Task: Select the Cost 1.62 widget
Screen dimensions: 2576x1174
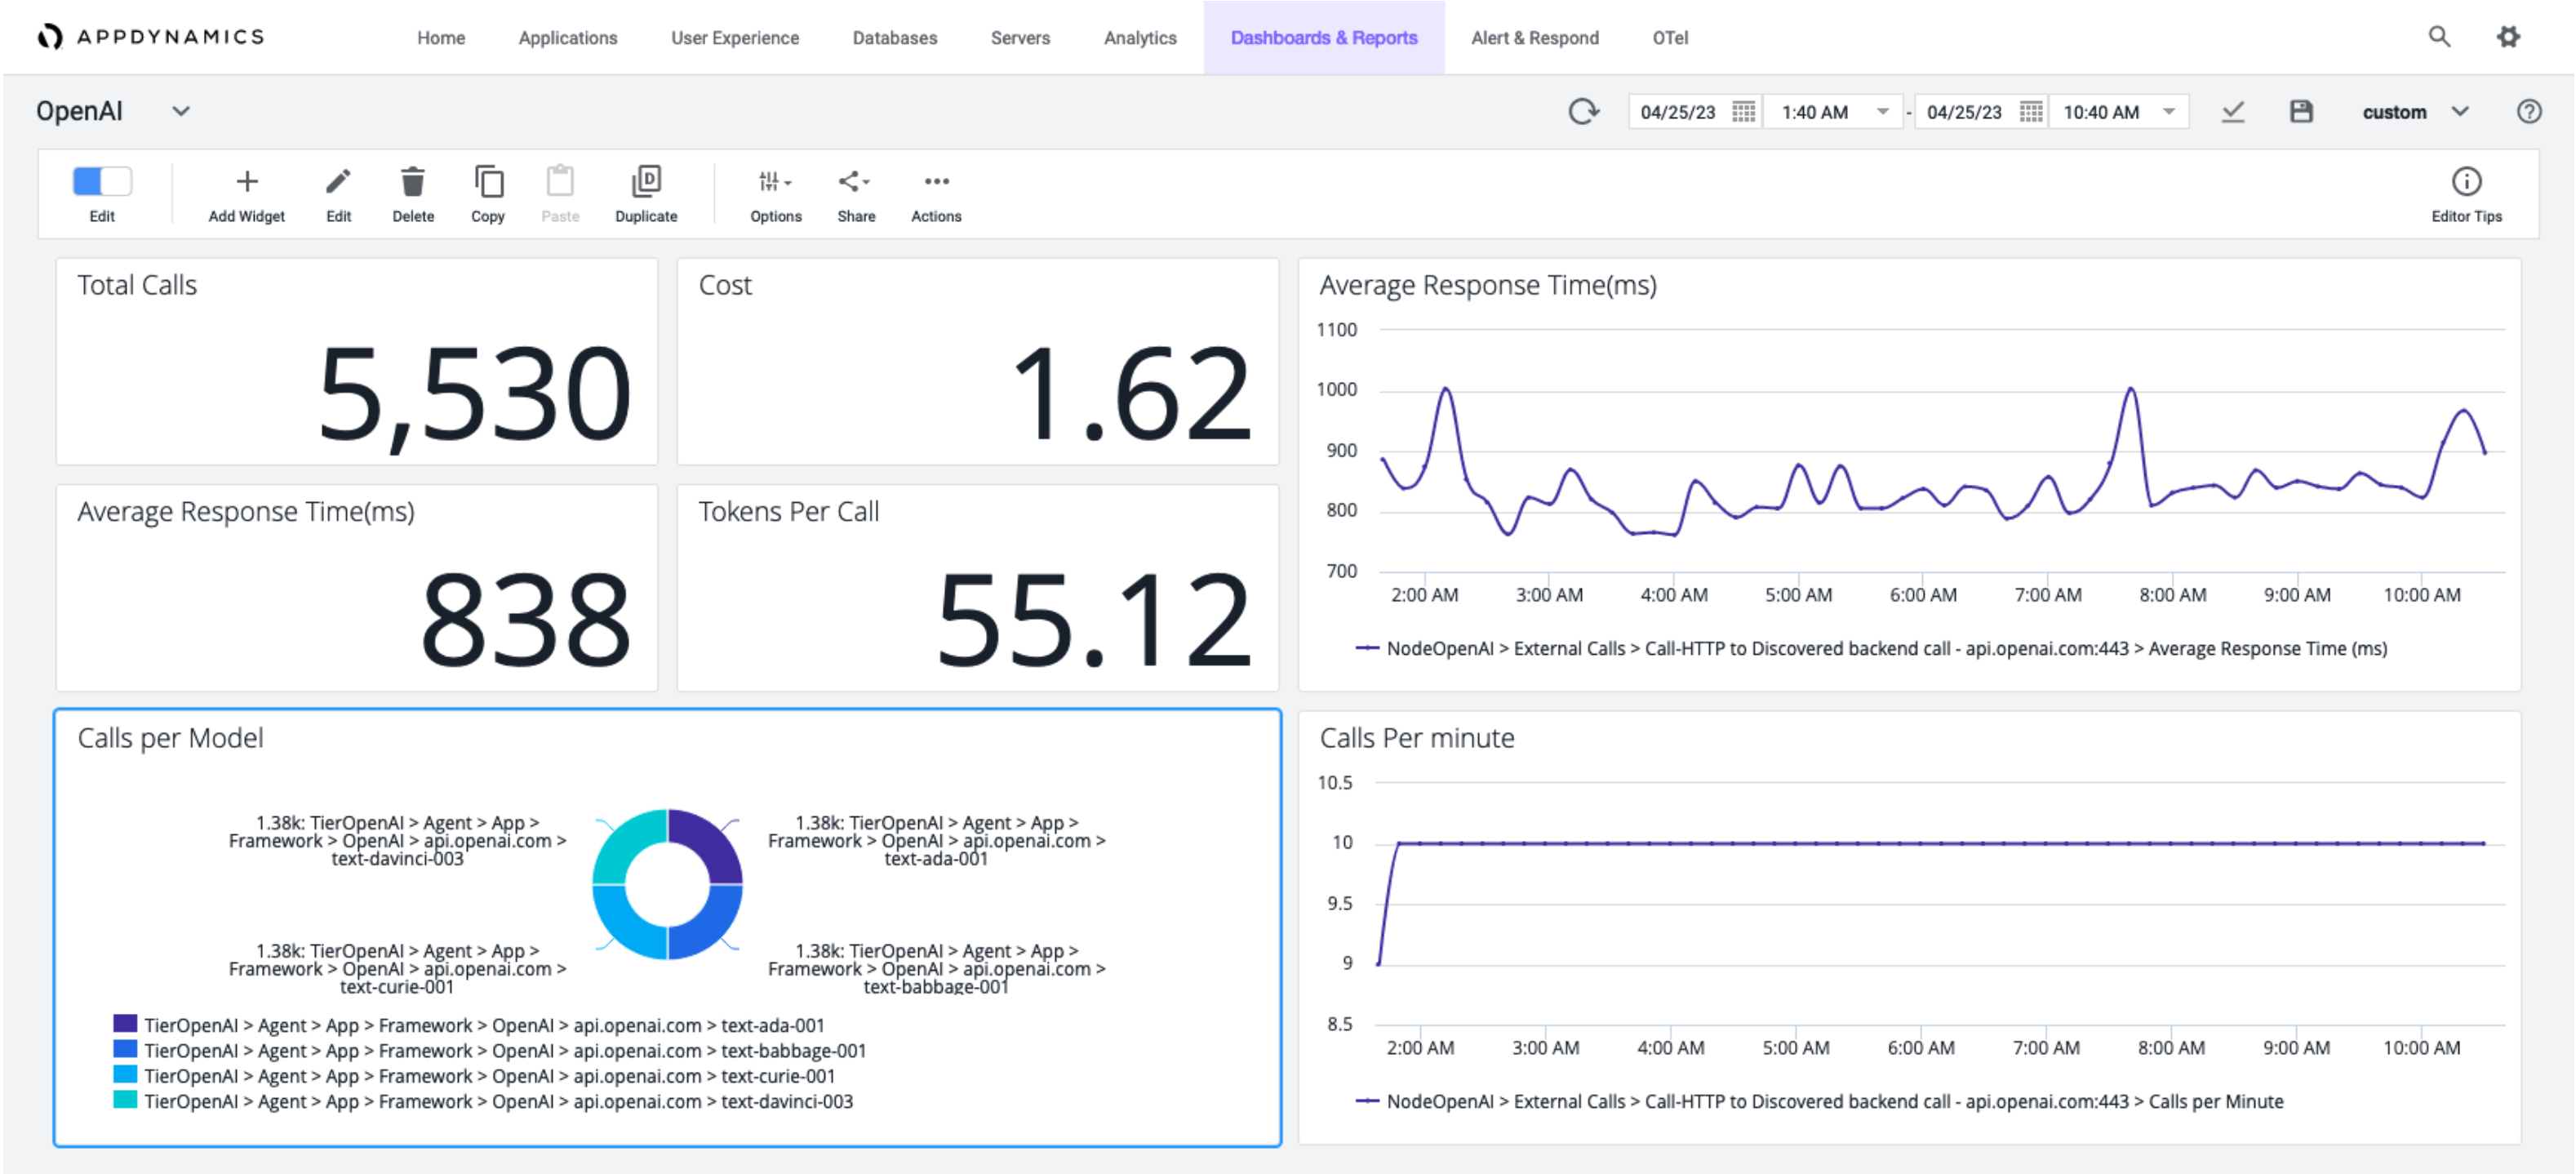Action: 977,362
